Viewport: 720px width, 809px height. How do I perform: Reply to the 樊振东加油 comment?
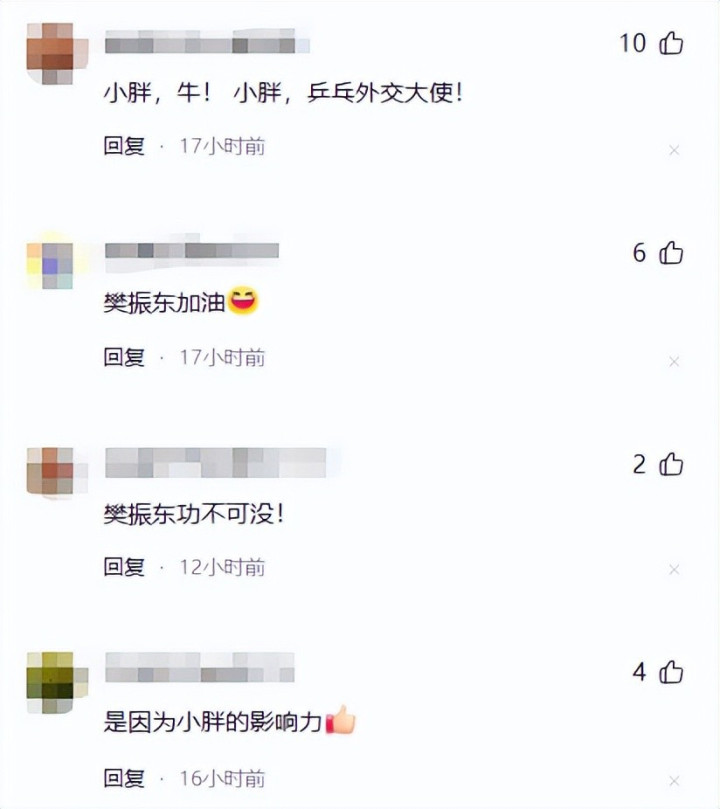pyautogui.click(x=124, y=357)
